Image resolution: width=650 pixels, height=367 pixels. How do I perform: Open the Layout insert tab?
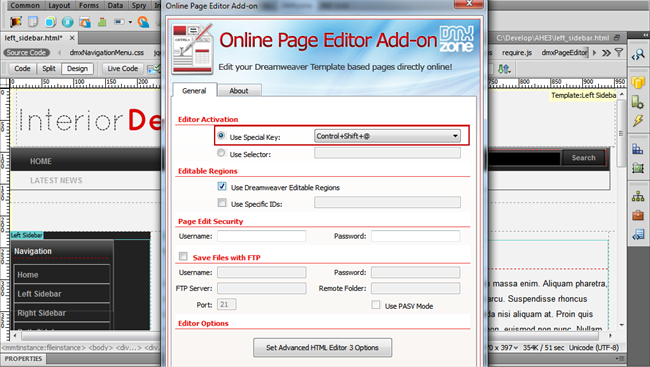coord(59,5)
